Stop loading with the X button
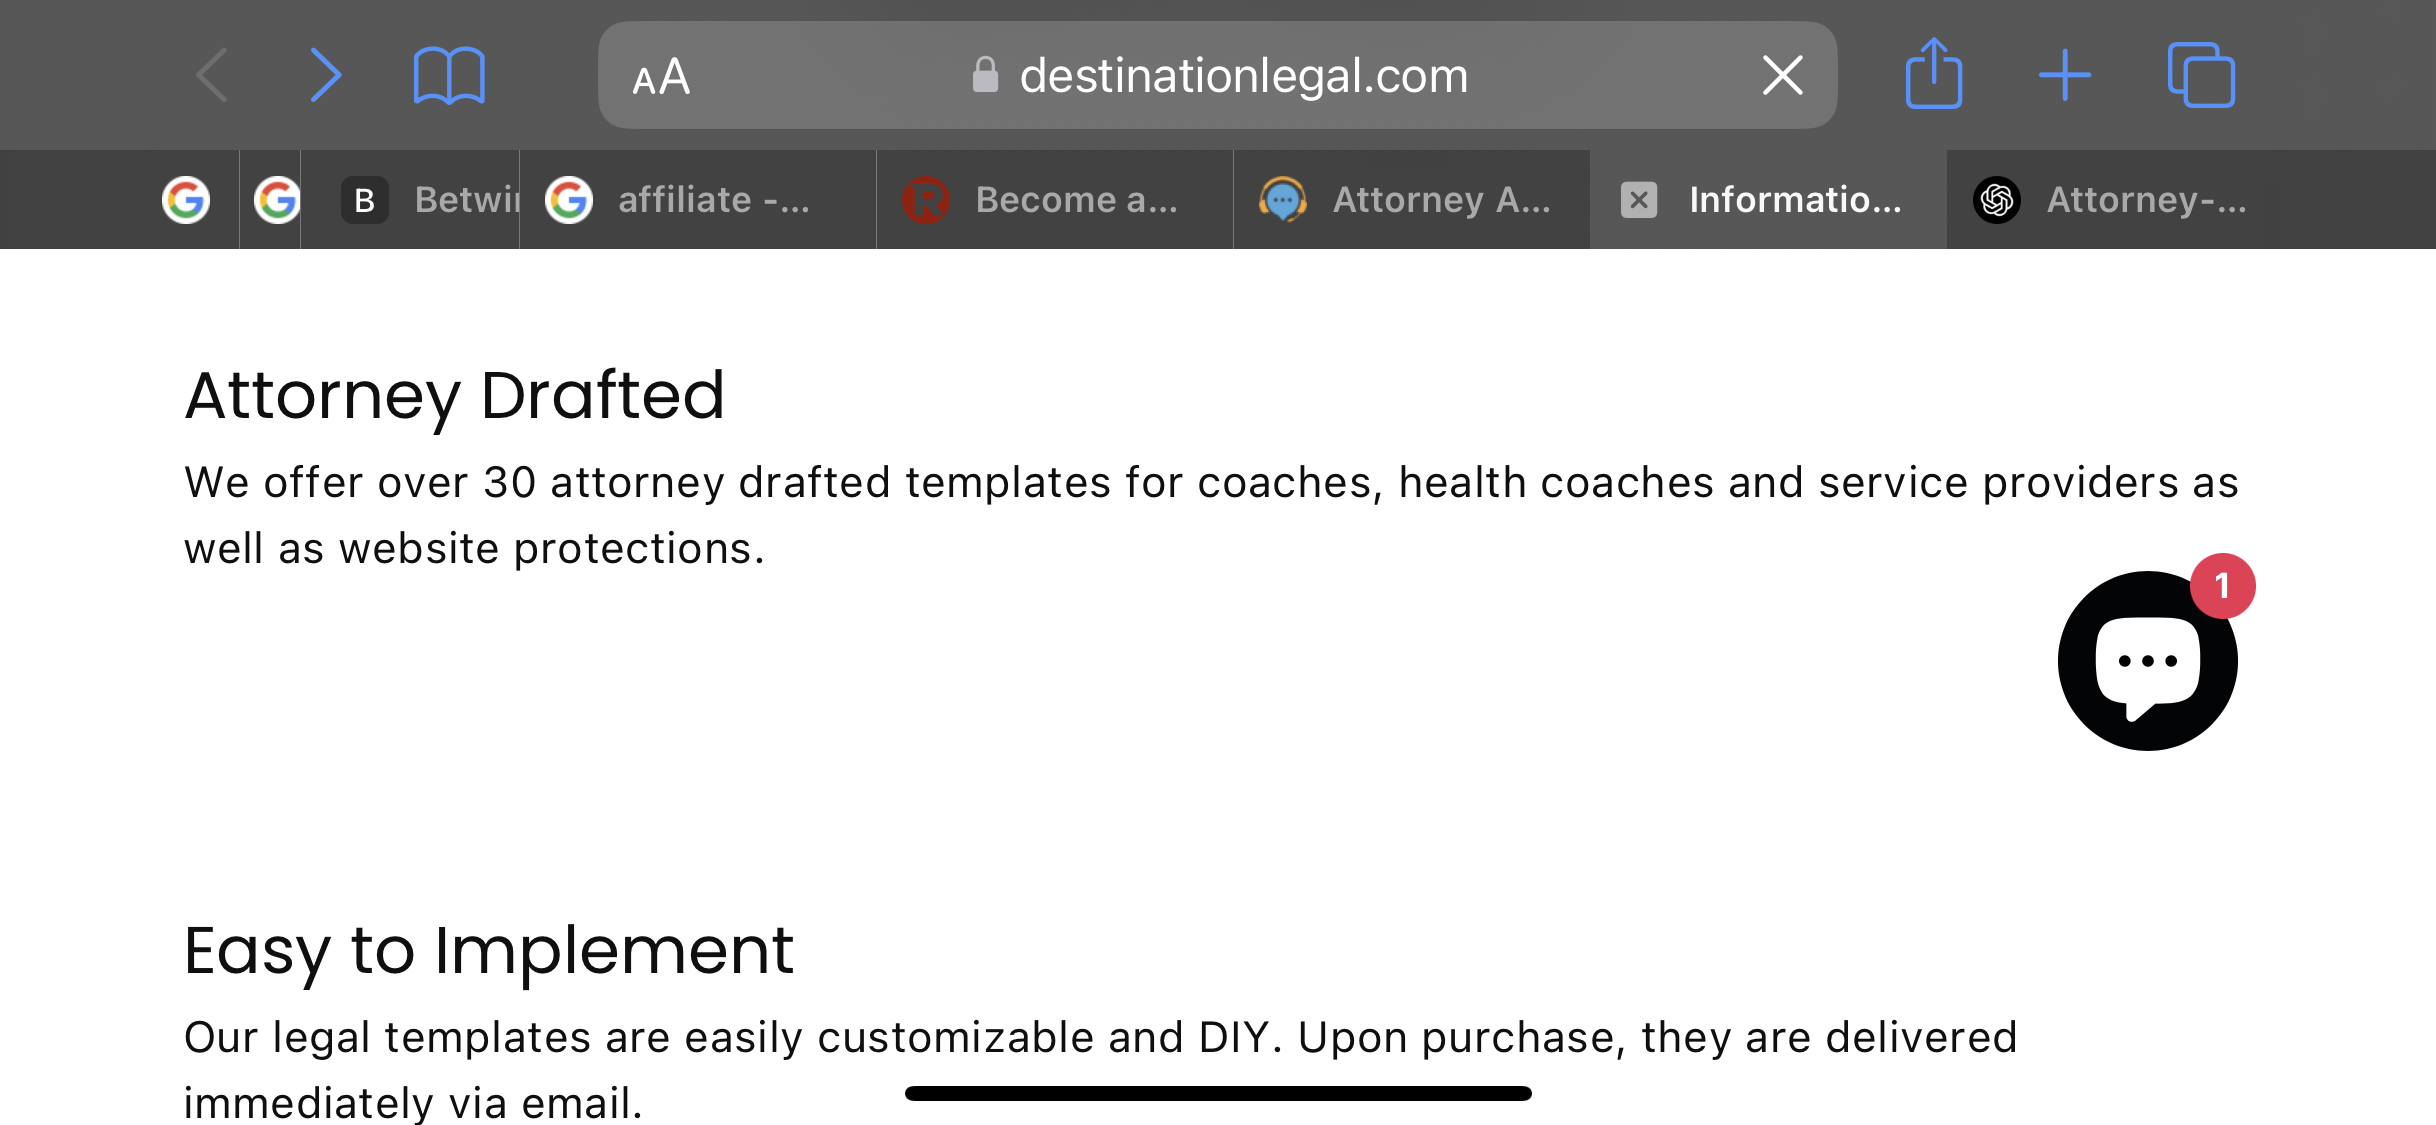This screenshot has width=2436, height=1125. [x=1782, y=75]
